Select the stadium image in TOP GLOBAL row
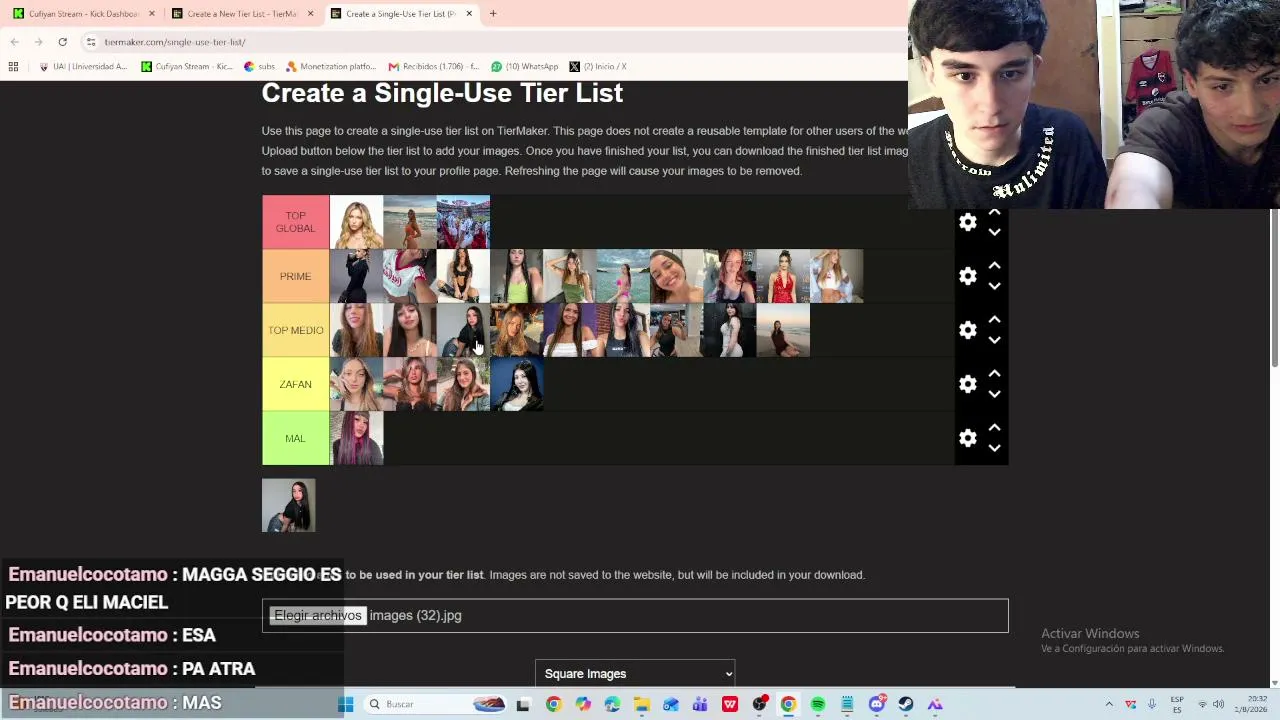This screenshot has width=1280, height=720. [x=463, y=222]
